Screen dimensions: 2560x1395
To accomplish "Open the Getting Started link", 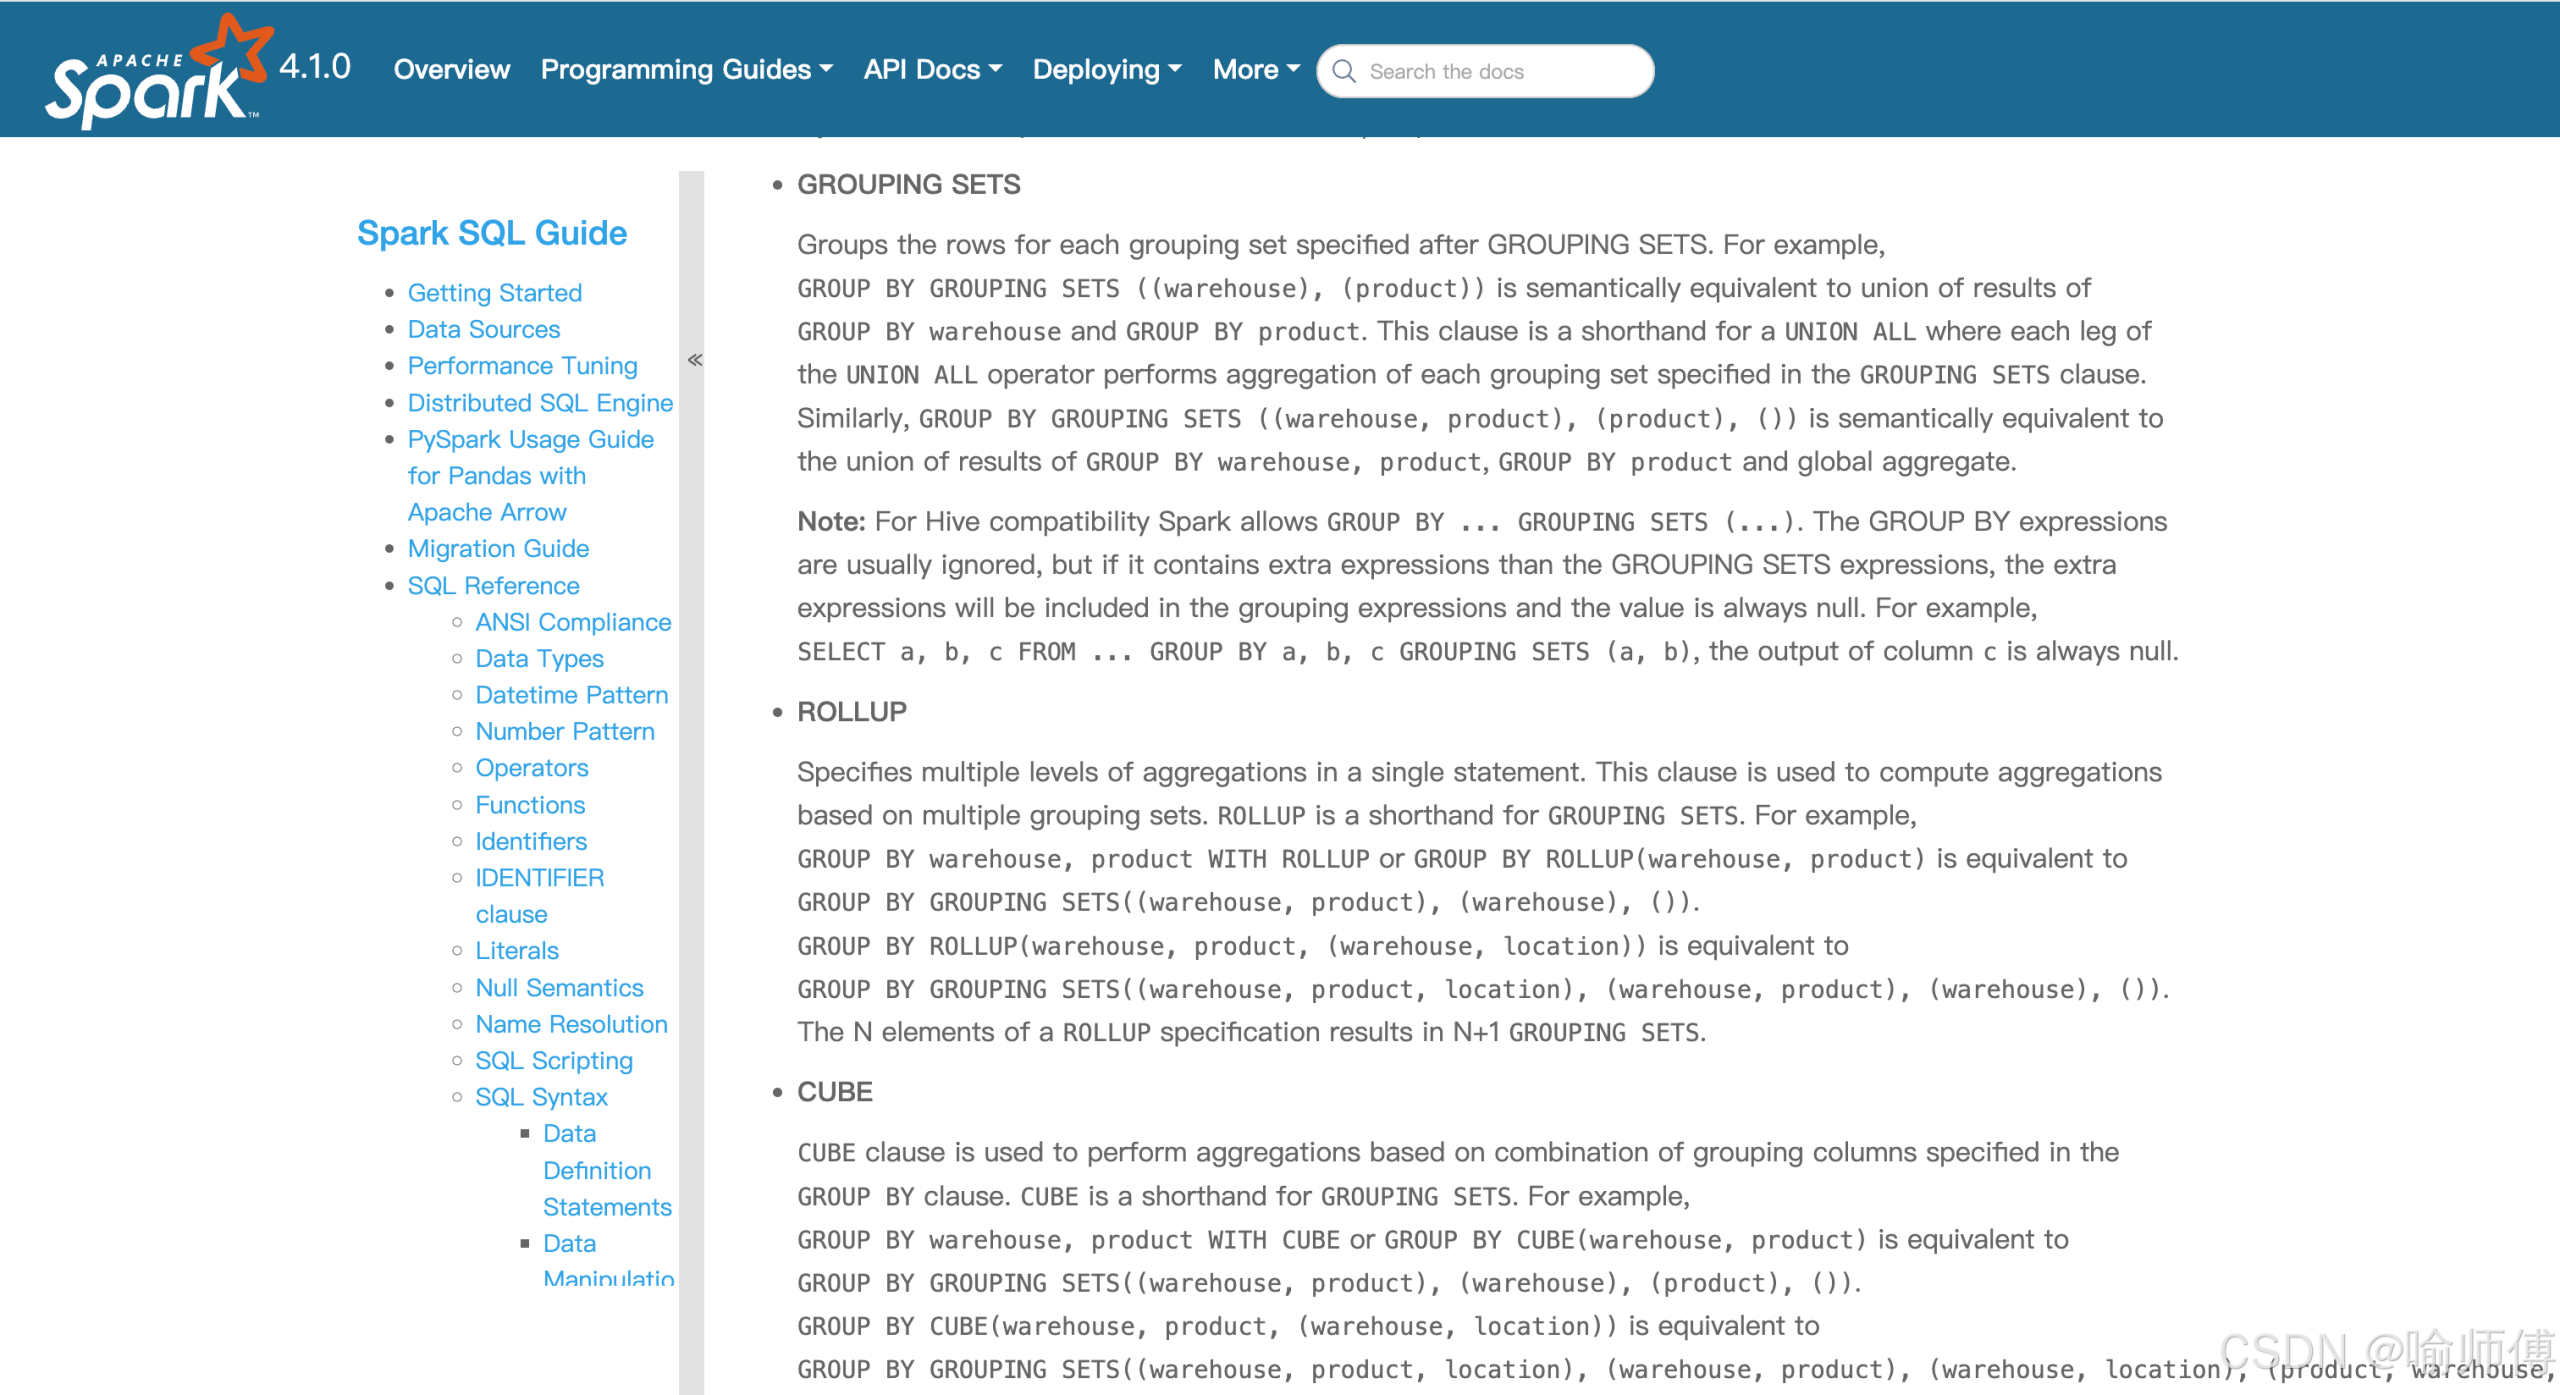I will coord(494,293).
